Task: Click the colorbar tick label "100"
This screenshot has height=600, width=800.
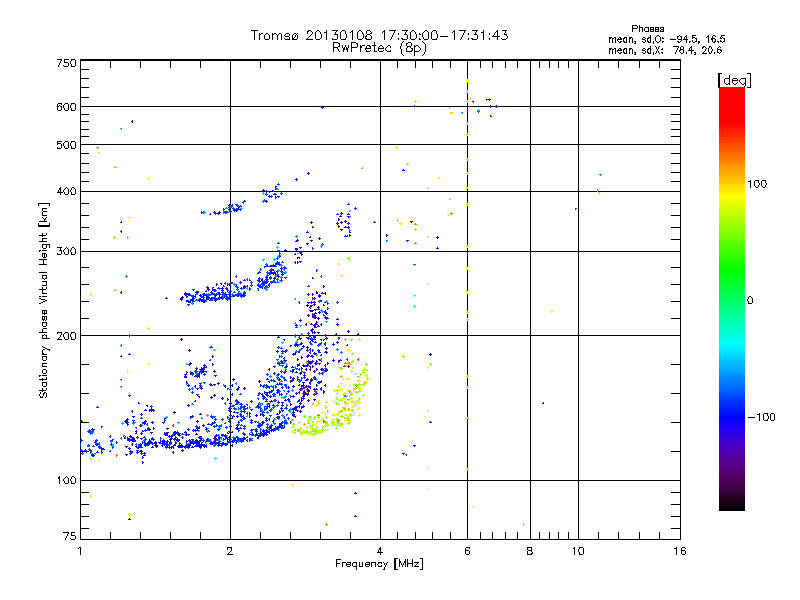Action: [757, 184]
